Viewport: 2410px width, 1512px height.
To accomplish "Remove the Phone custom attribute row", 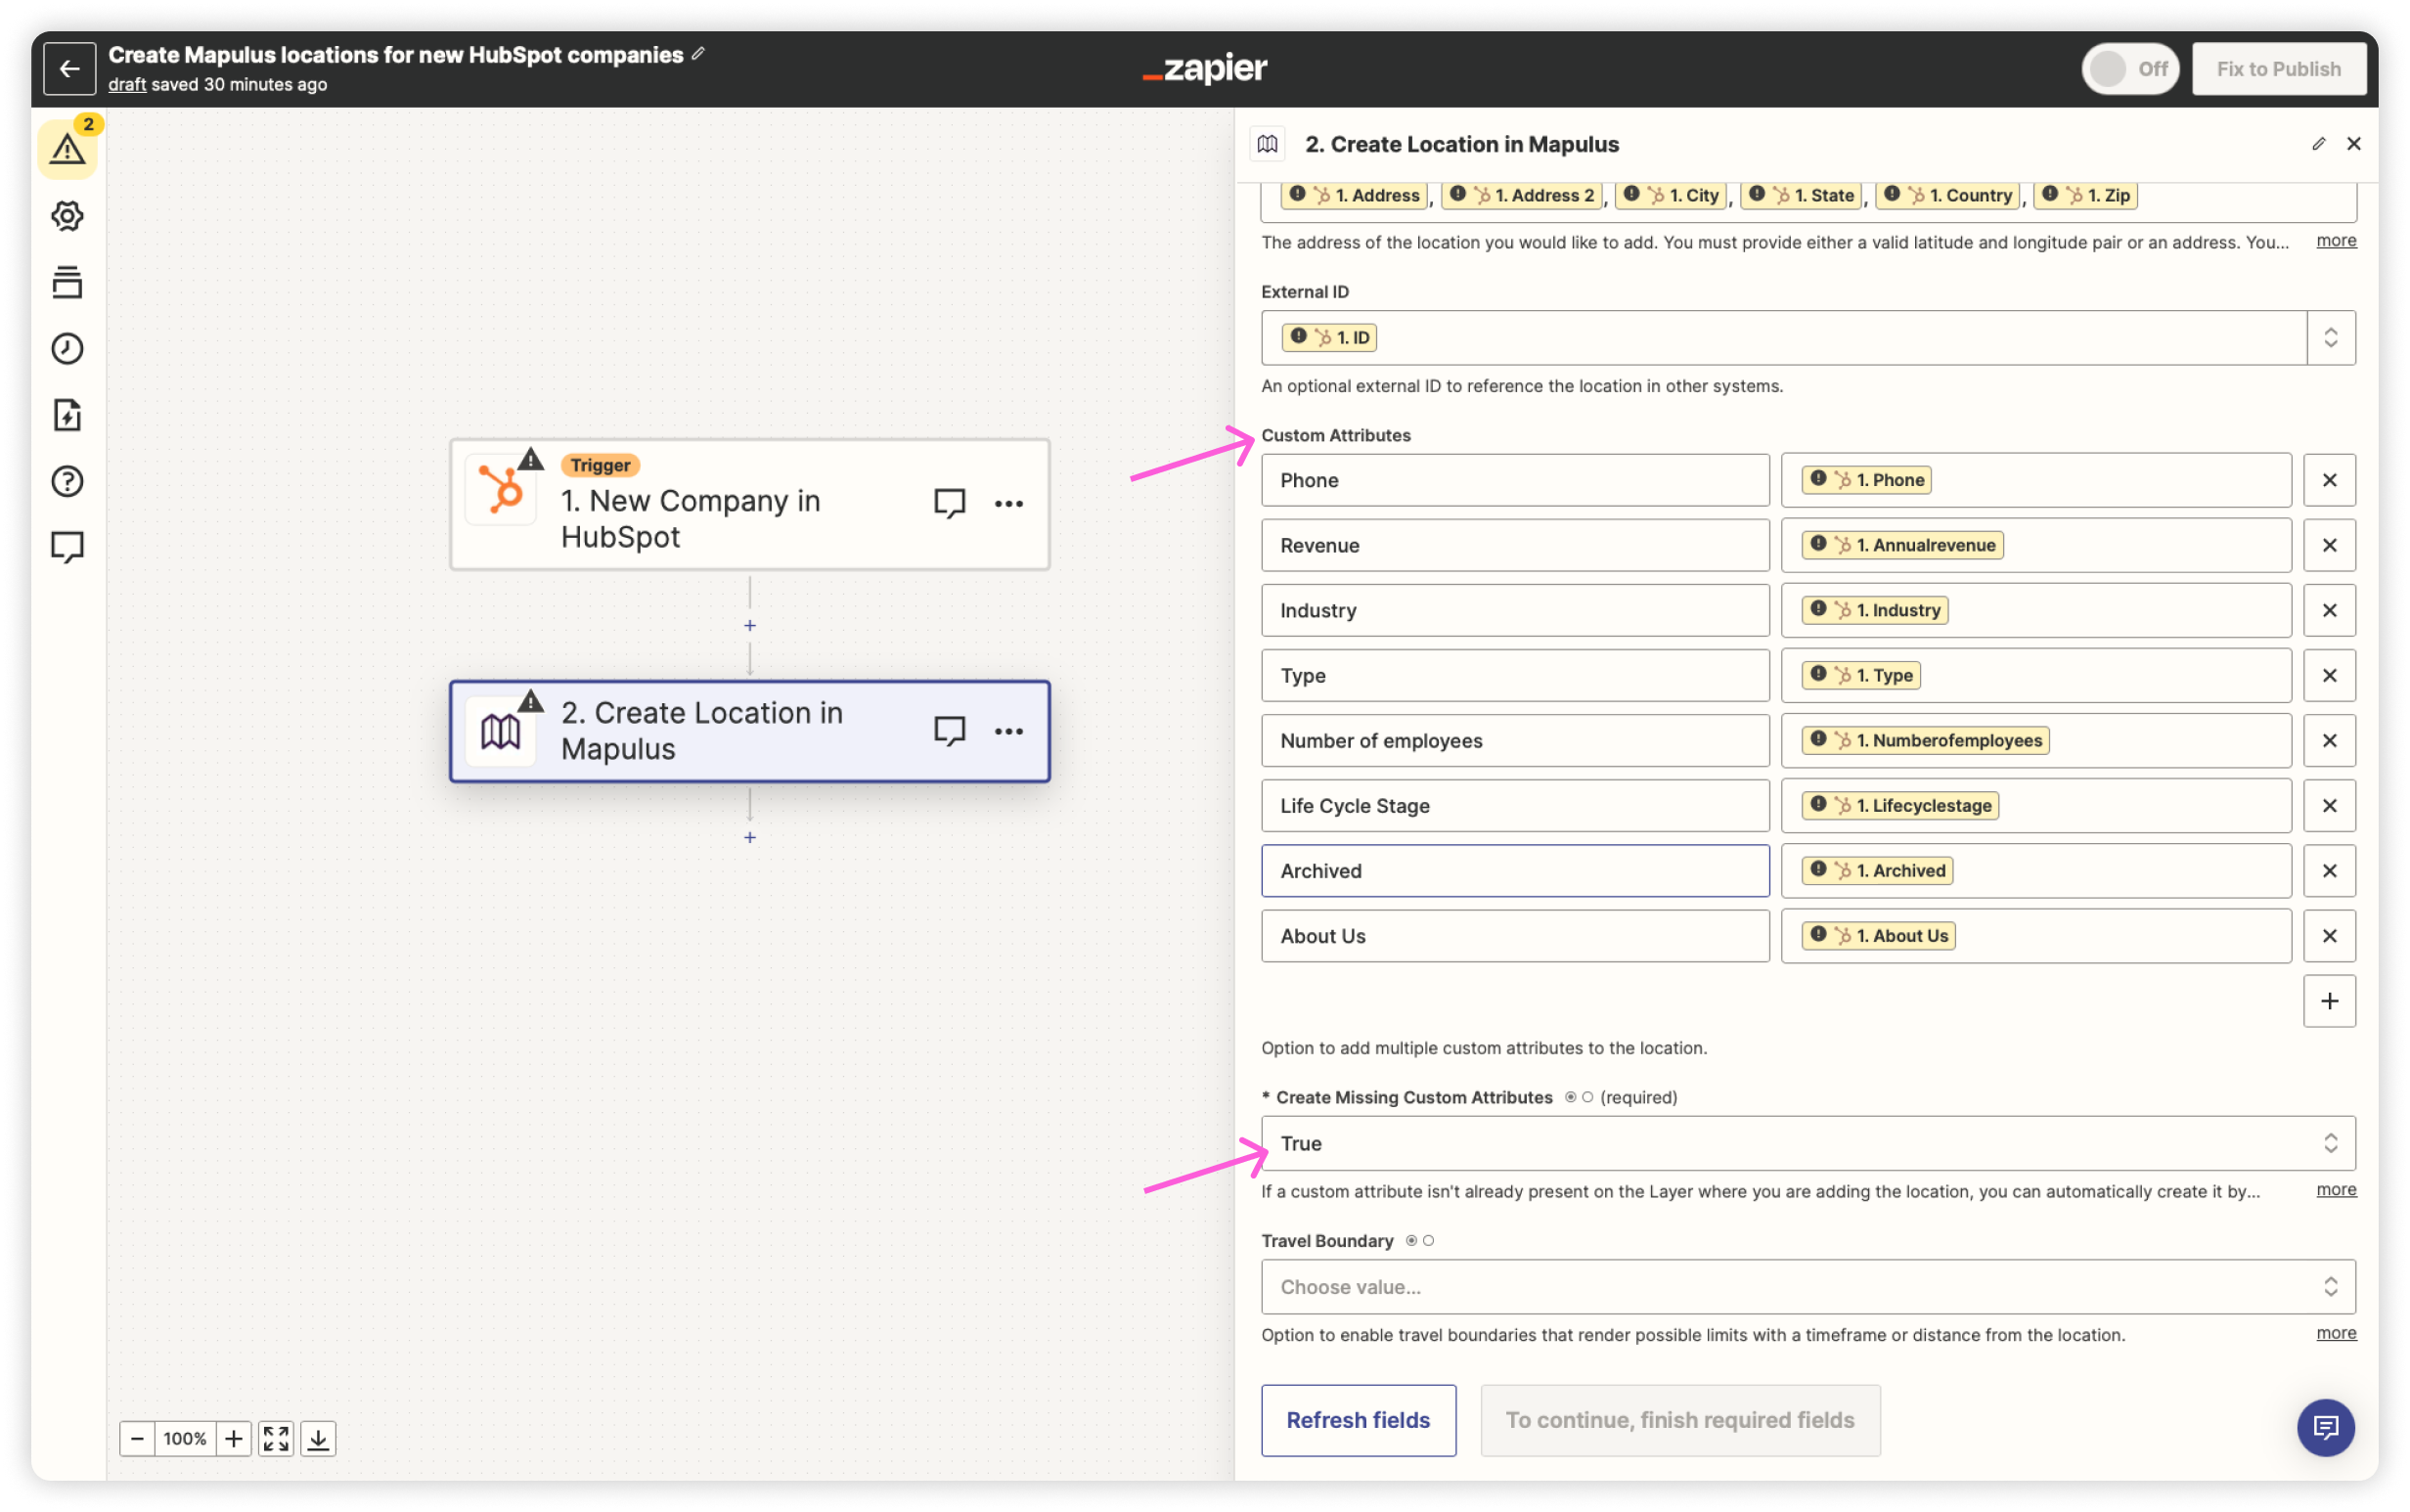I will [x=2329, y=480].
